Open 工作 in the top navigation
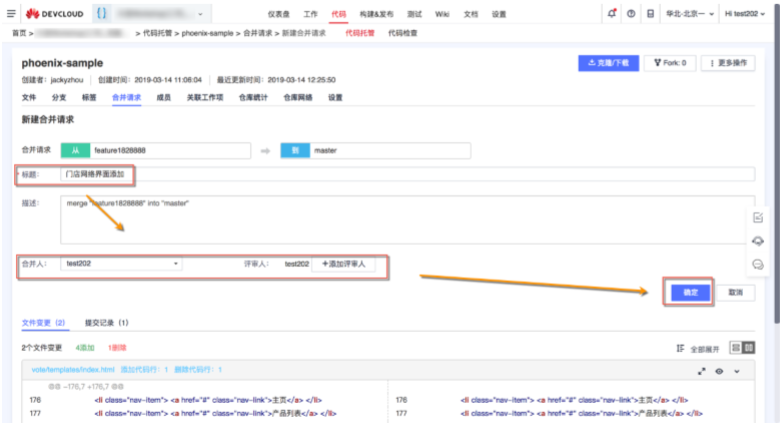 310,14
